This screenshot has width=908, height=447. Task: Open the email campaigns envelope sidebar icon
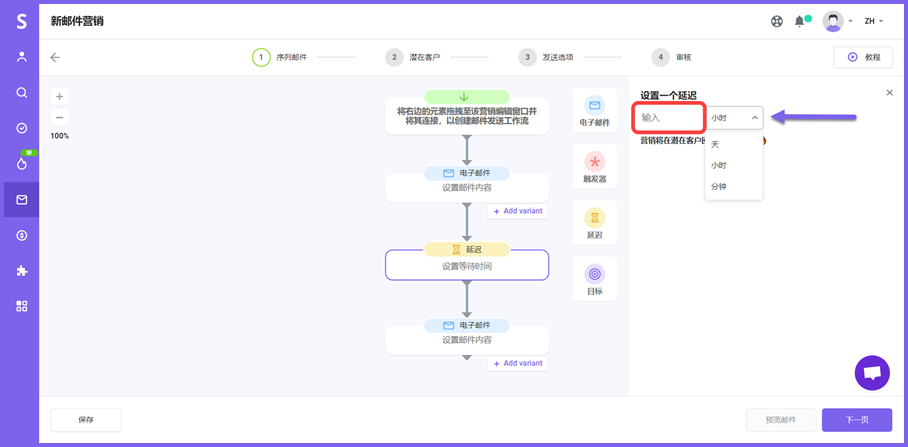21,200
